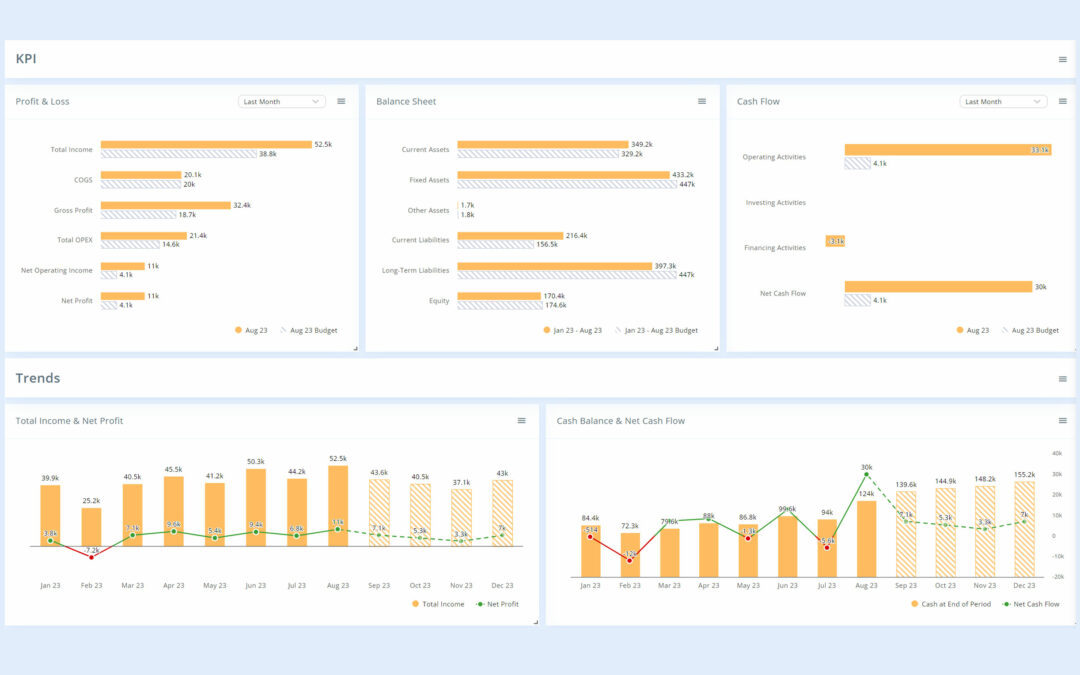Click the Current Liabilities row label

point(420,240)
